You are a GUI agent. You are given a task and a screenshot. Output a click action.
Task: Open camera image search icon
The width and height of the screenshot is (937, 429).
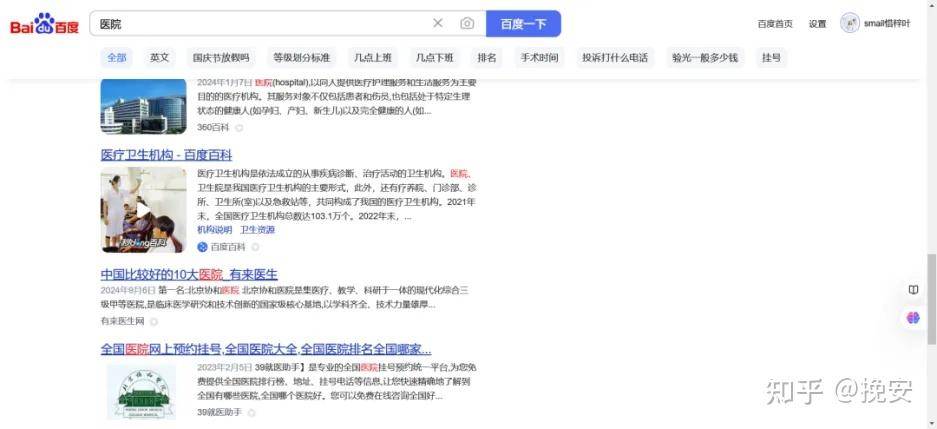point(467,23)
